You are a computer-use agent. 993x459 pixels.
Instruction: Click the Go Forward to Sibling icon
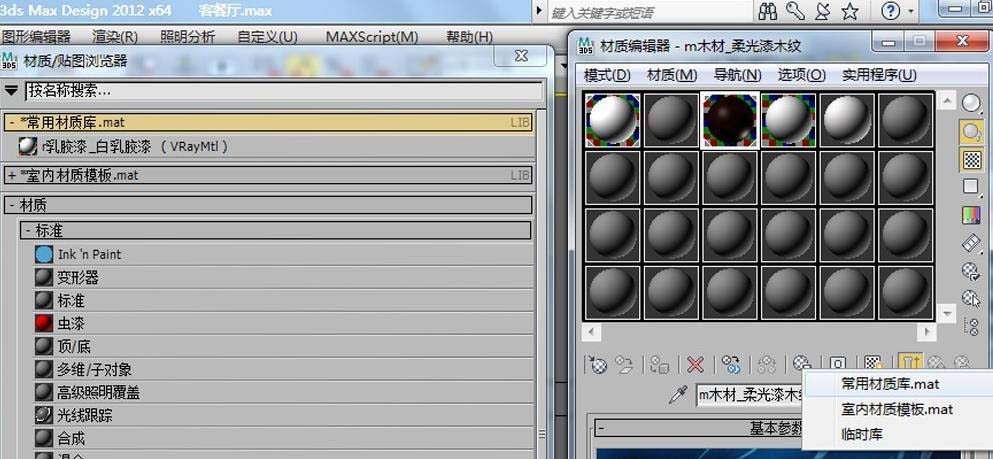tap(962, 363)
